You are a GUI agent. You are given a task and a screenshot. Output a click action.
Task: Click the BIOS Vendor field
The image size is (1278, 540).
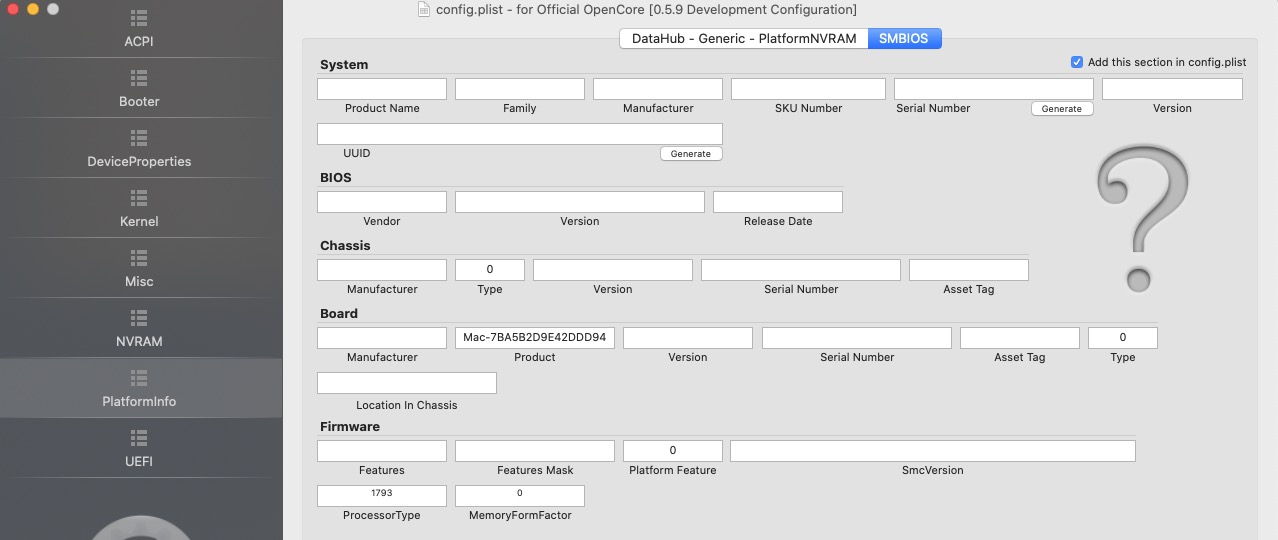(382, 202)
